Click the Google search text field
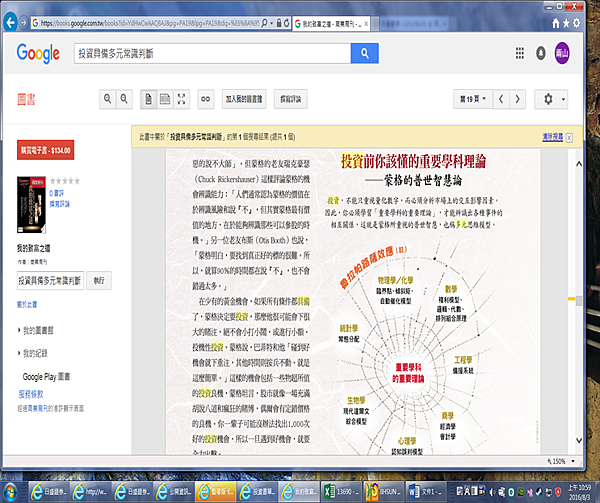600x503 pixels. [212, 53]
